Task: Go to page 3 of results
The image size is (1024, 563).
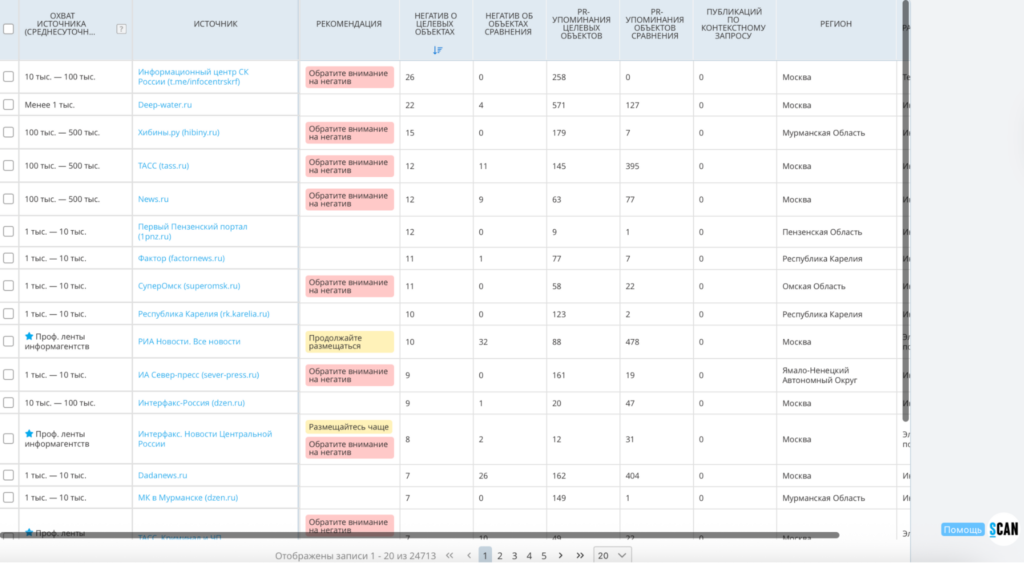Action: tap(514, 555)
